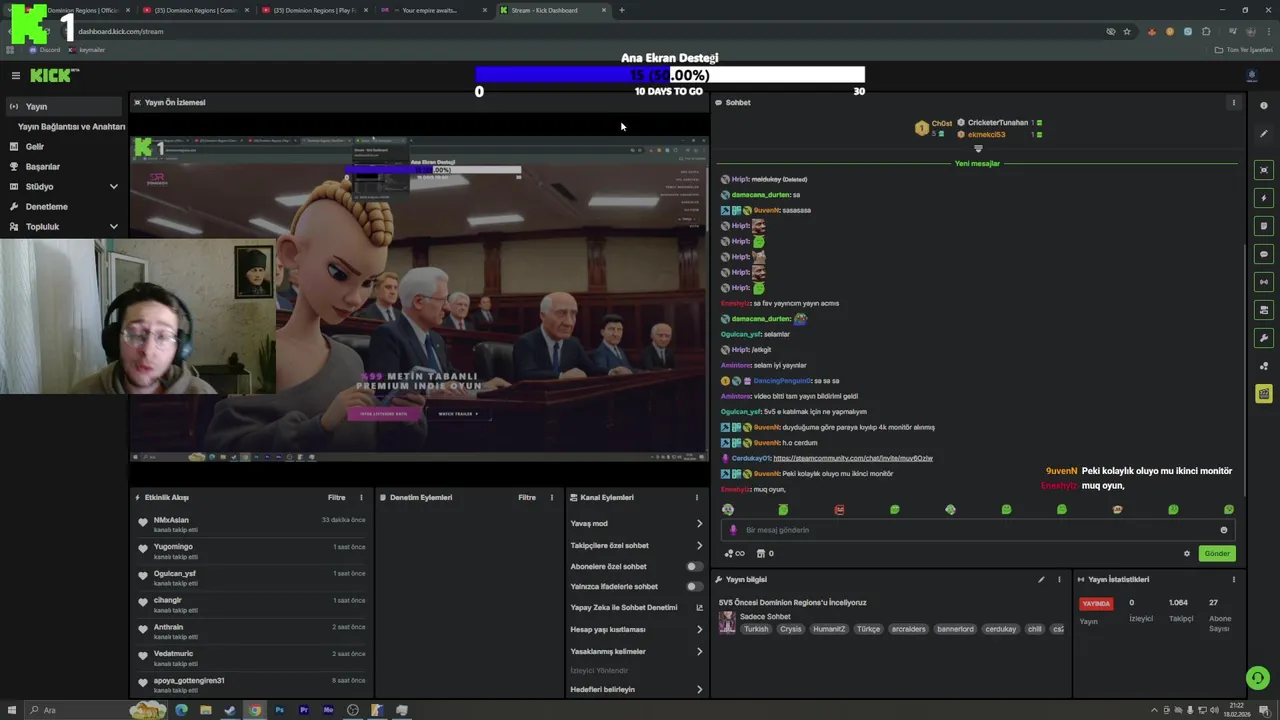Image resolution: width=1280 pixels, height=720 pixels.
Task: Click the first quick emote below chat
Action: [x=727, y=510]
